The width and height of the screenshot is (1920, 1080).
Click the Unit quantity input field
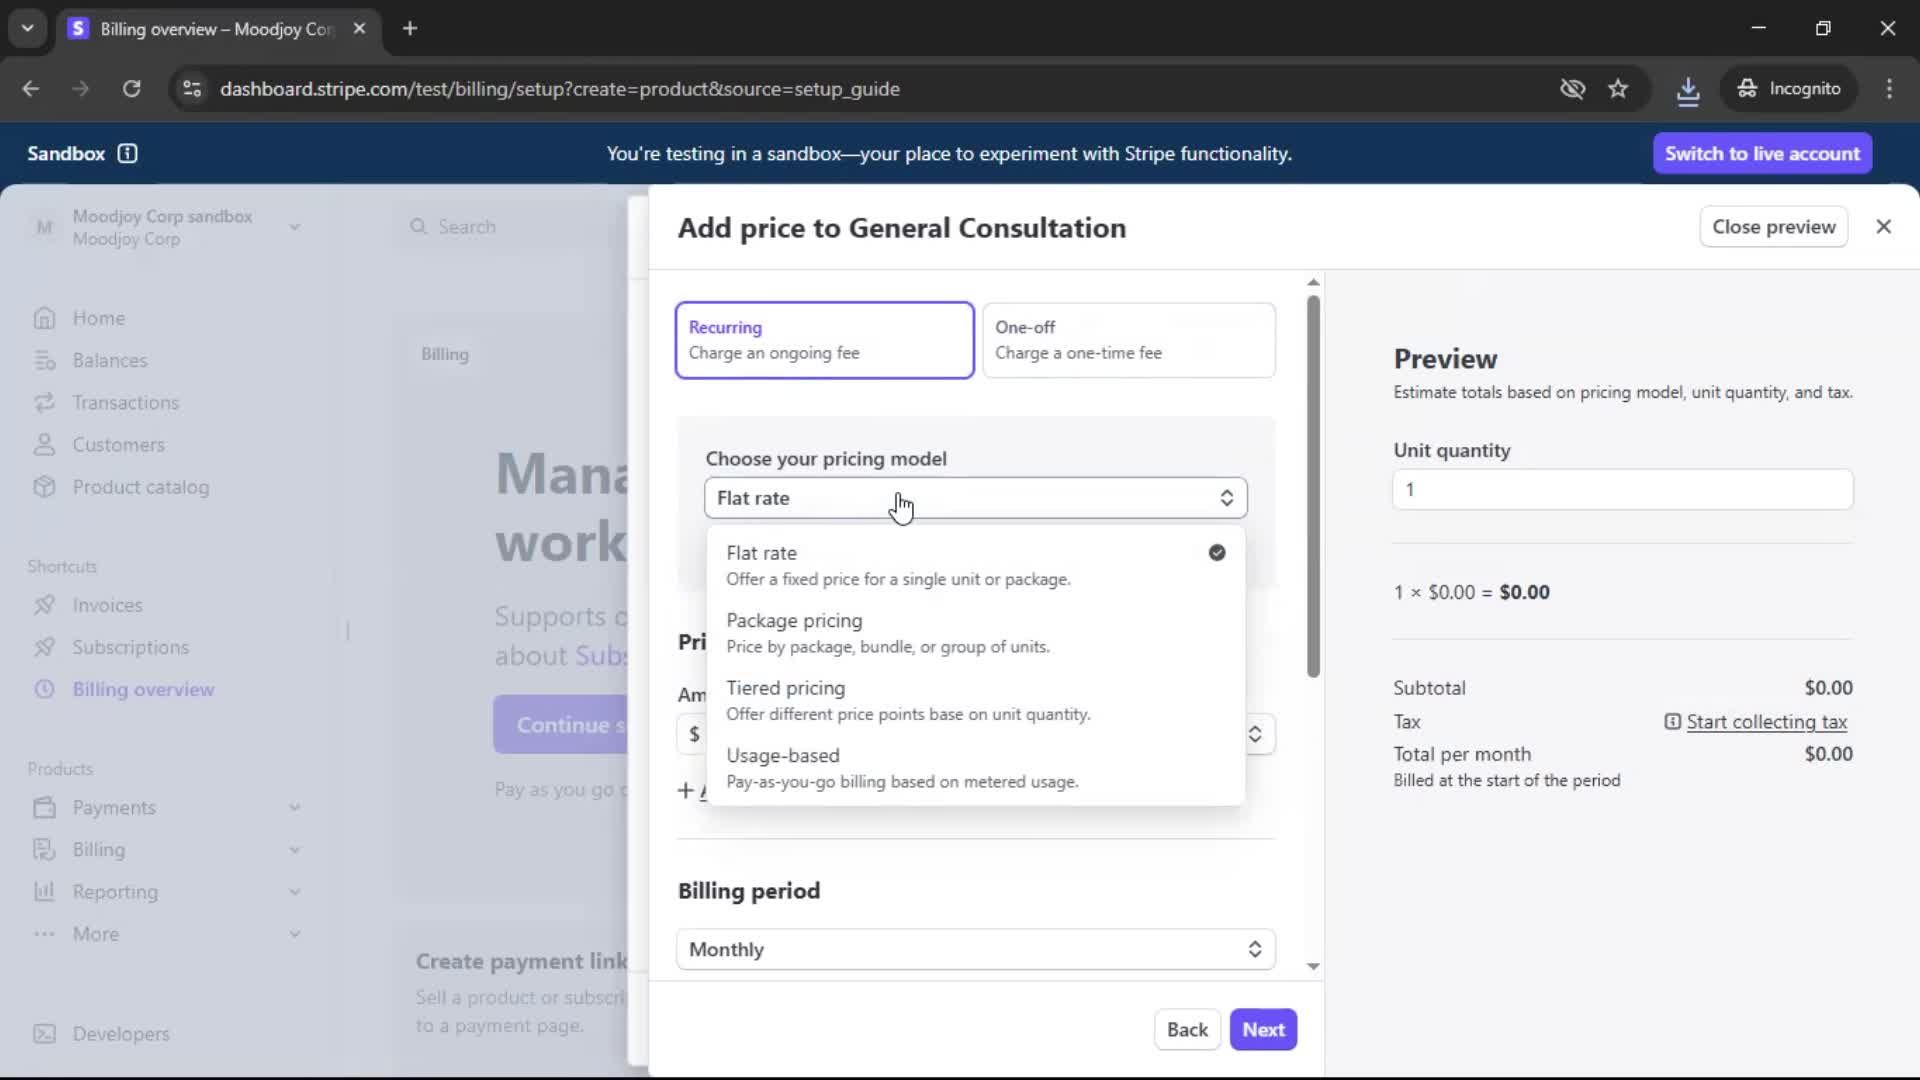click(1622, 490)
